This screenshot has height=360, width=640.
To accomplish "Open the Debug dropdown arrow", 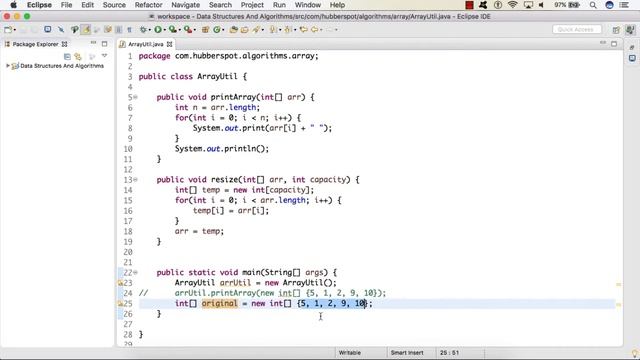I will pyautogui.click(x=149, y=30).
